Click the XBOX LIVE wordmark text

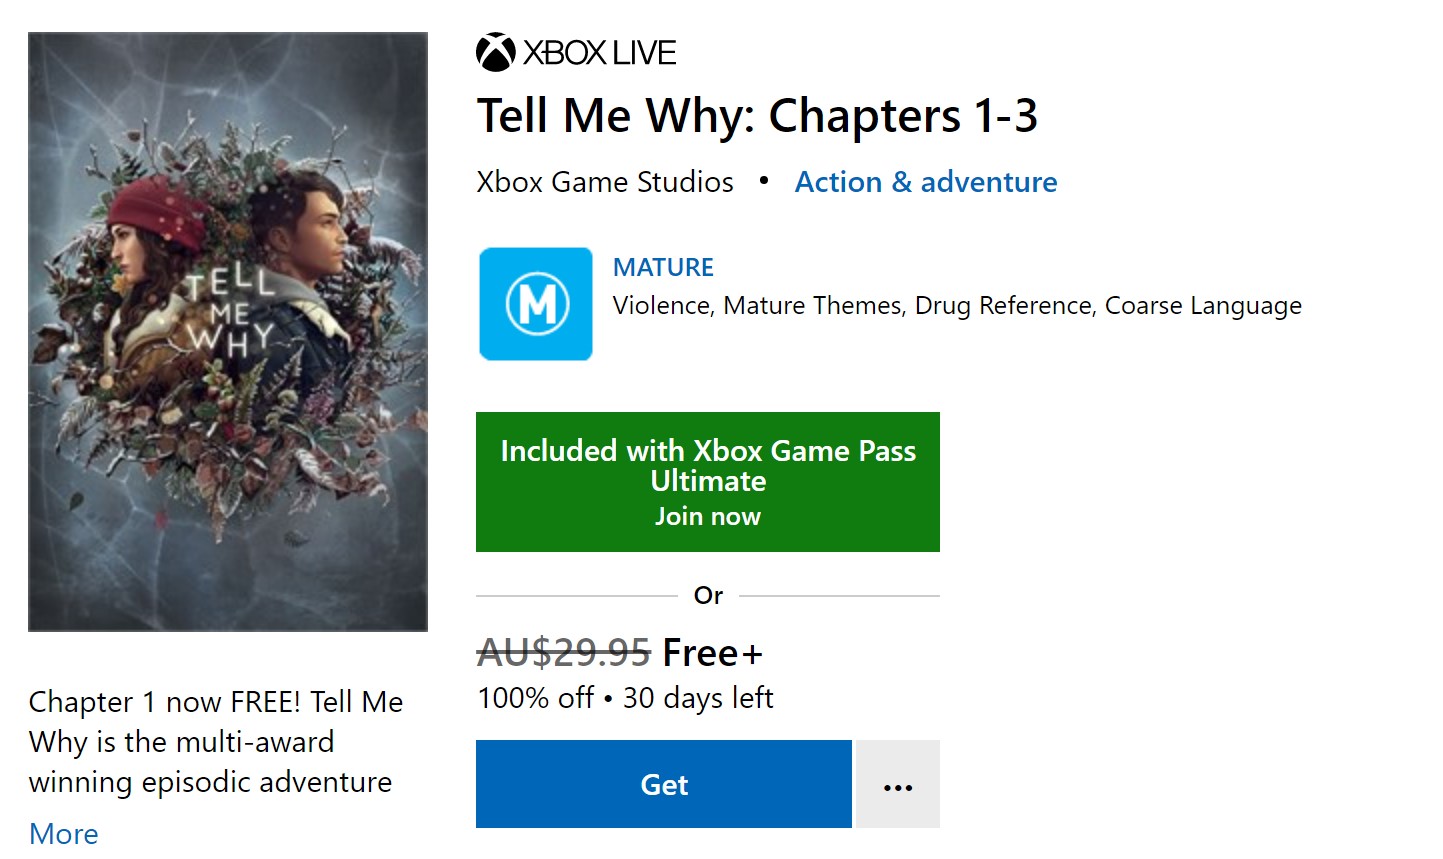tap(600, 53)
